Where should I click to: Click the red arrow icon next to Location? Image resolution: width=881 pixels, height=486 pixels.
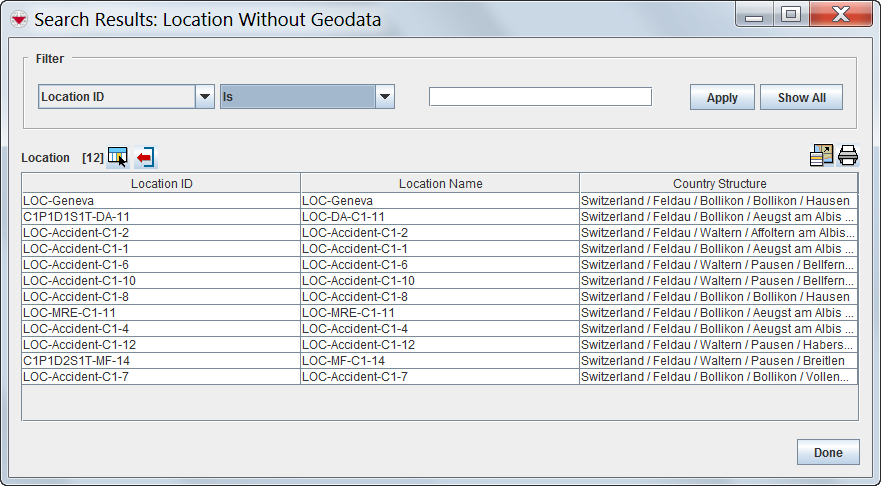pos(146,157)
